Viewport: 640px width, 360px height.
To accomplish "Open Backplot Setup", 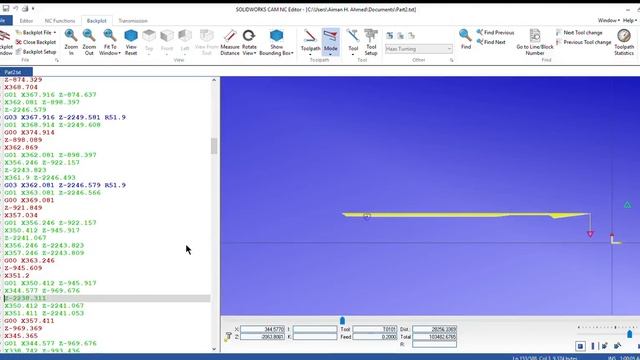I will 36,52.
